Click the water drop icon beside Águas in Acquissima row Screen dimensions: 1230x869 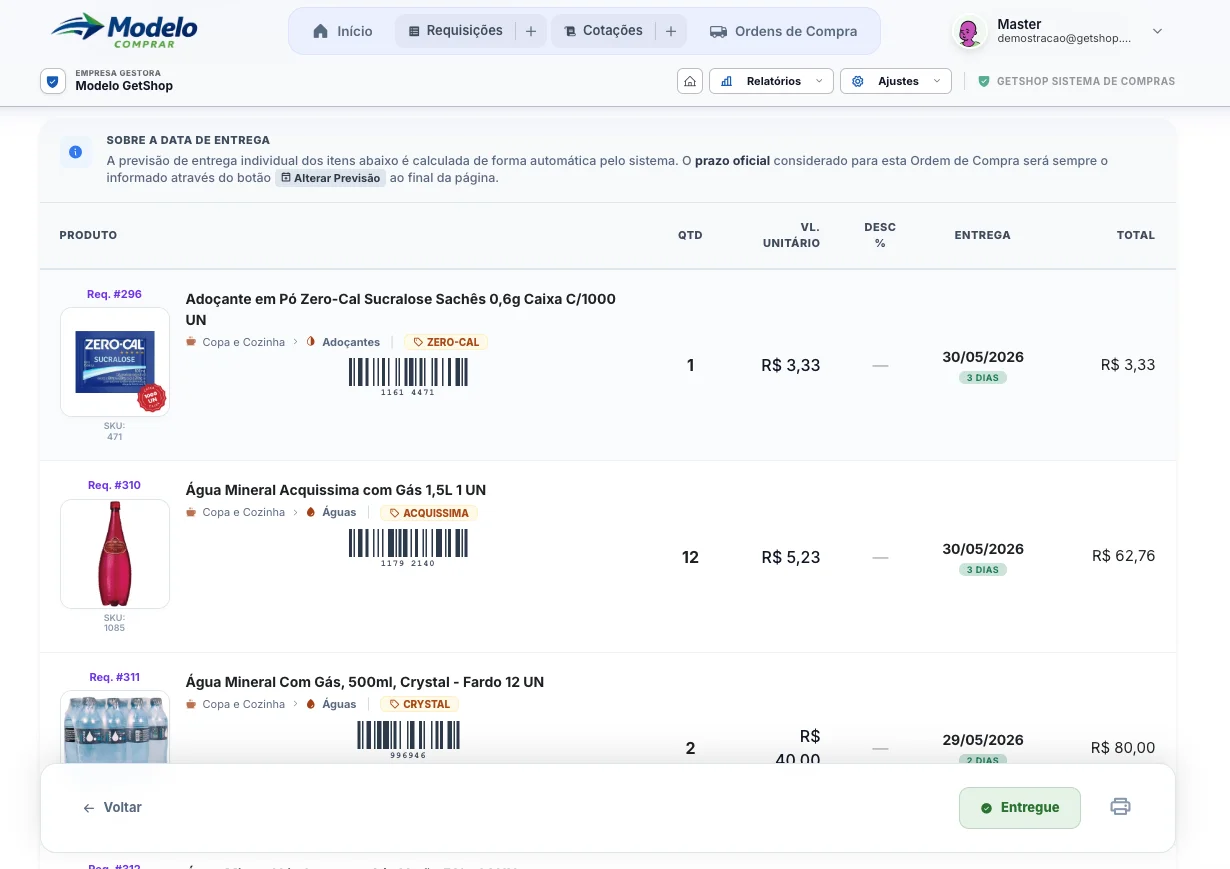(x=310, y=512)
